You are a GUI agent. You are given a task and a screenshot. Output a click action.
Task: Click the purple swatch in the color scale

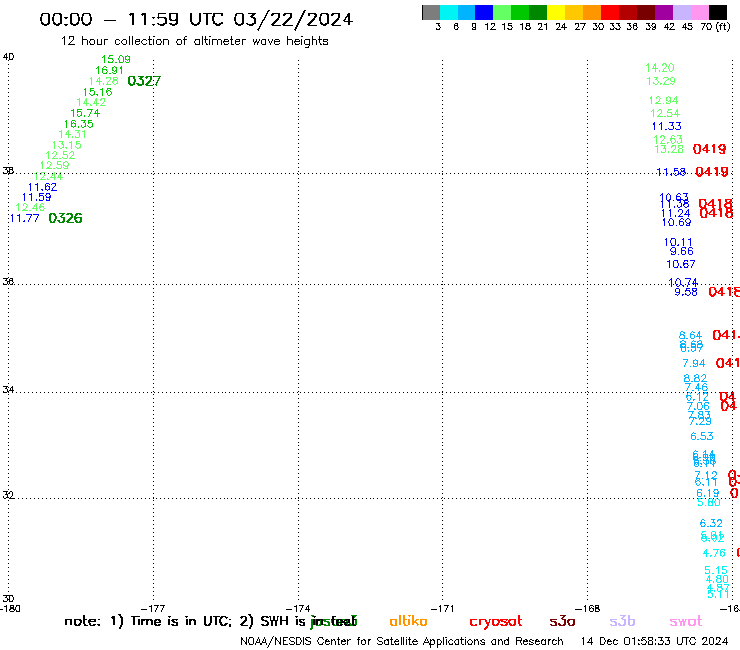click(x=664, y=12)
